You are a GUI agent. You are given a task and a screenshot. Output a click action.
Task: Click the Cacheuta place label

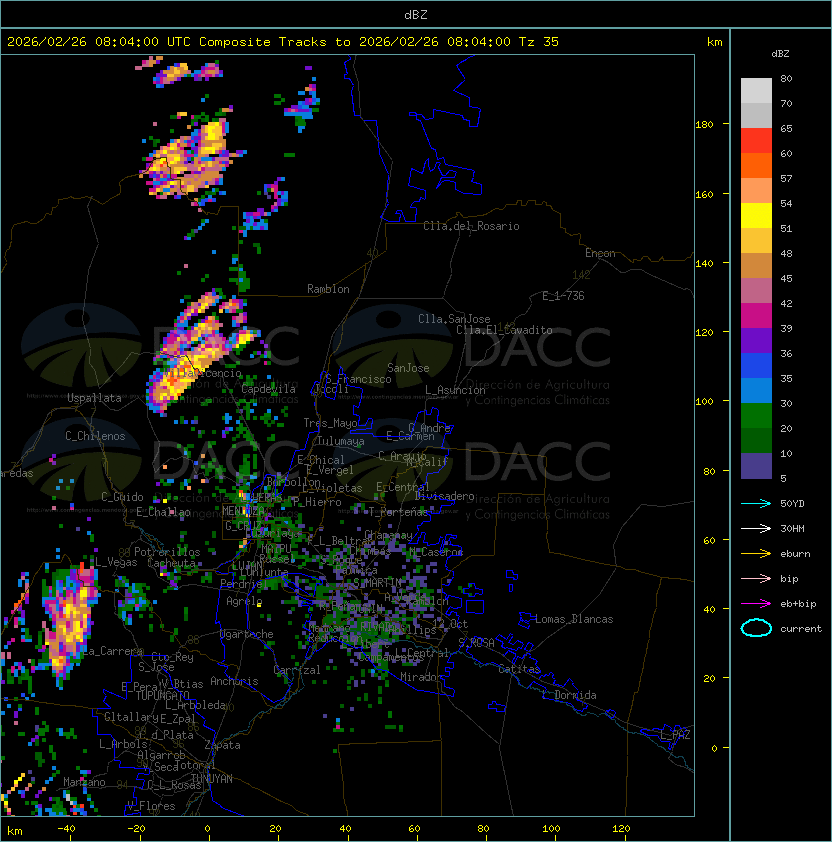point(171,563)
